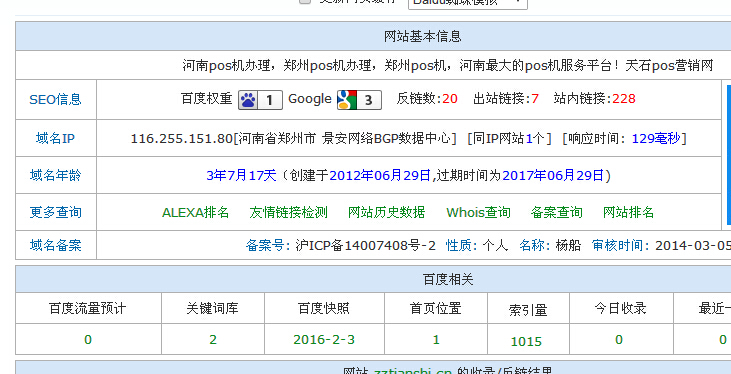
Task: Click the 更多查询 row label
Action: click(x=55, y=213)
